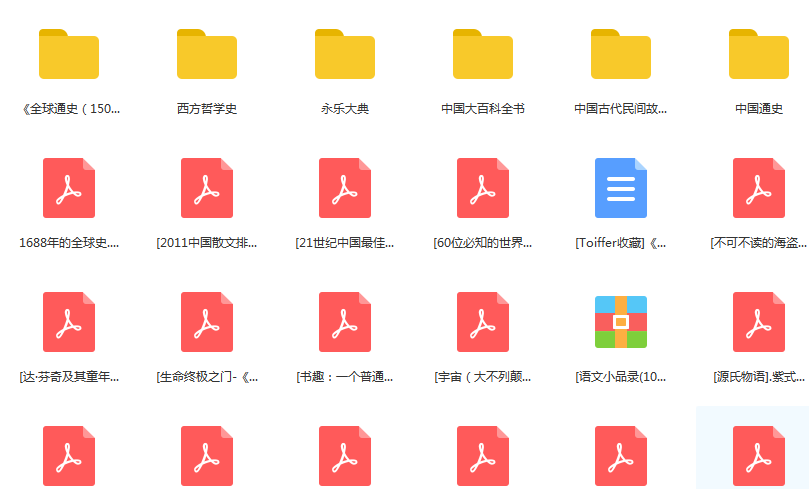Select the [不可不读的海盗... PDF icon

(x=759, y=188)
